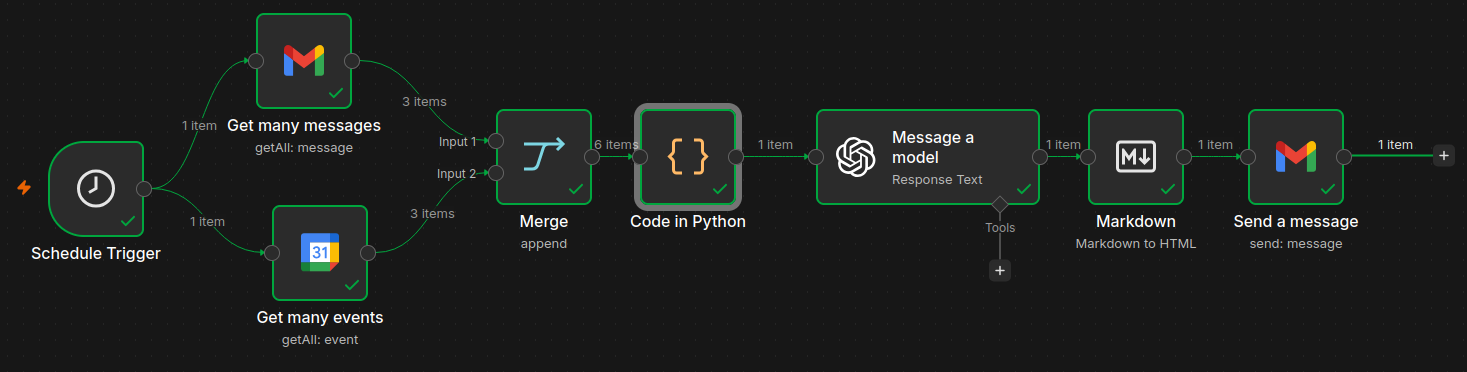Viewport: 1467px width, 372px height.
Task: Click the green checkmark on Merge node
Action: (576, 189)
